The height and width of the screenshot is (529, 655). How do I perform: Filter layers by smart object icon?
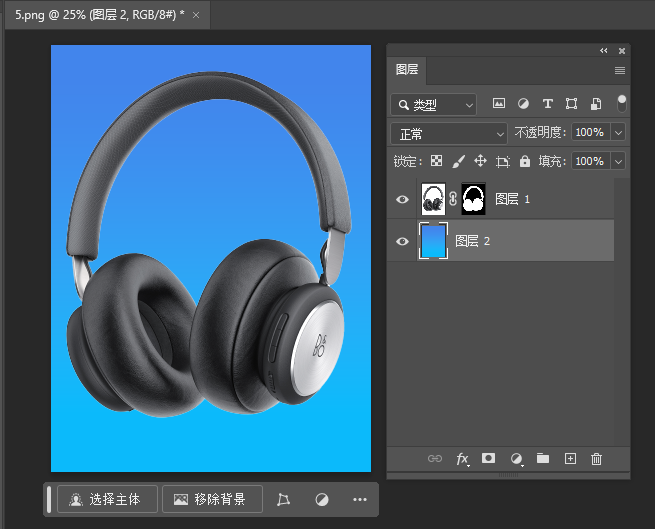[x=596, y=103]
